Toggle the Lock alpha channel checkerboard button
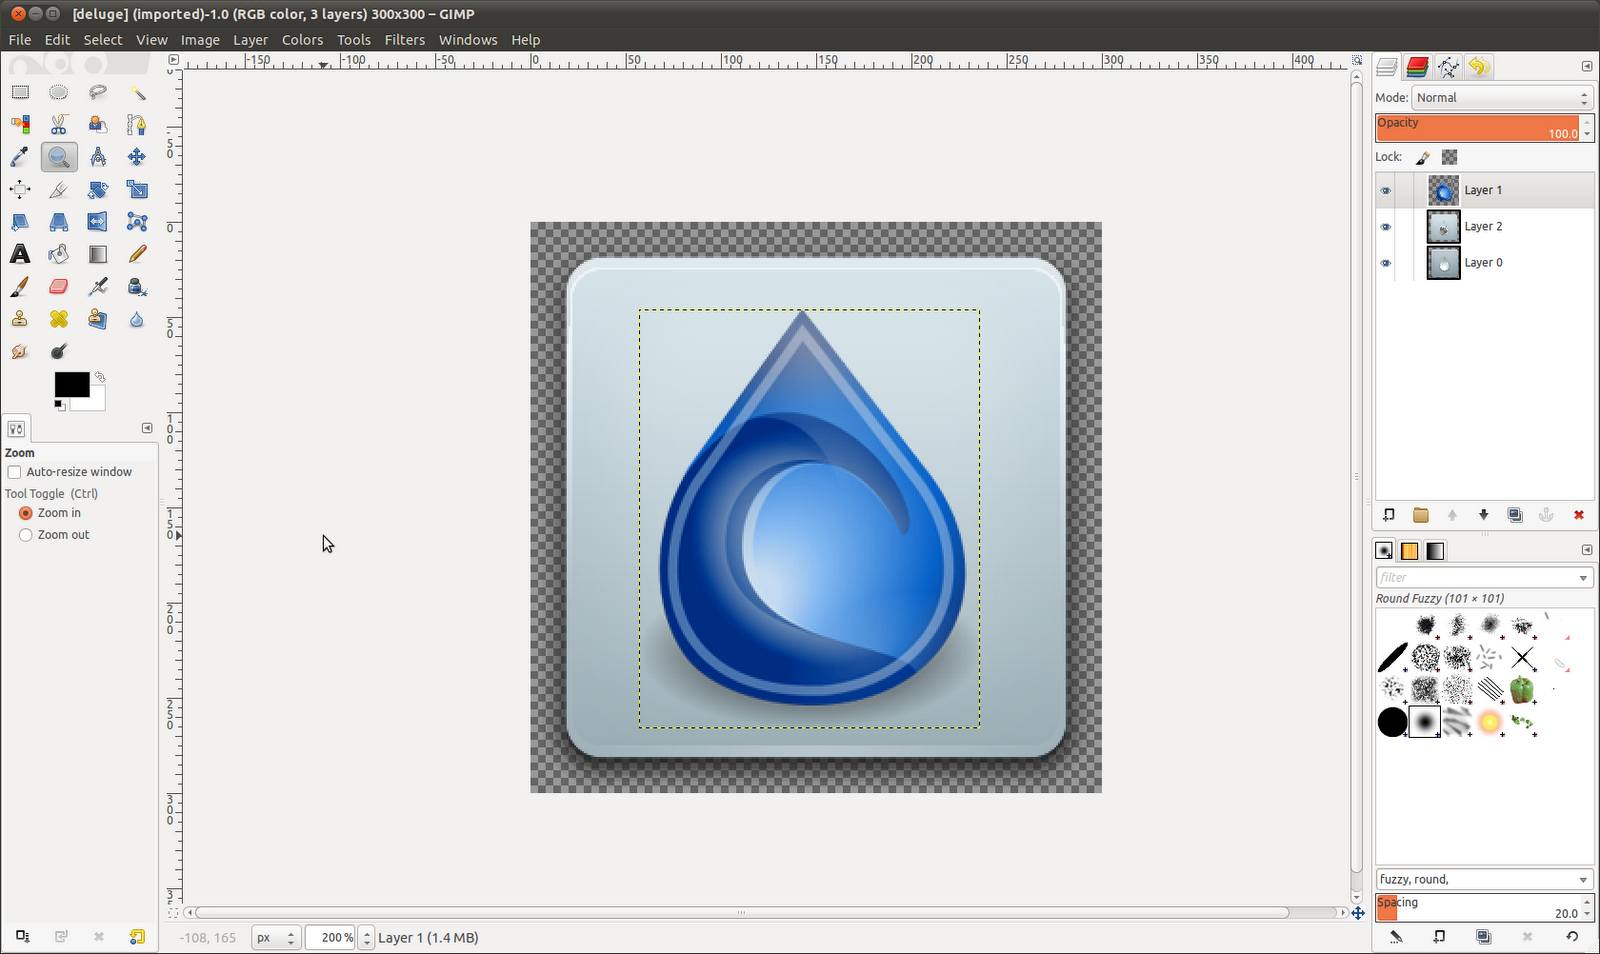 pyautogui.click(x=1450, y=157)
